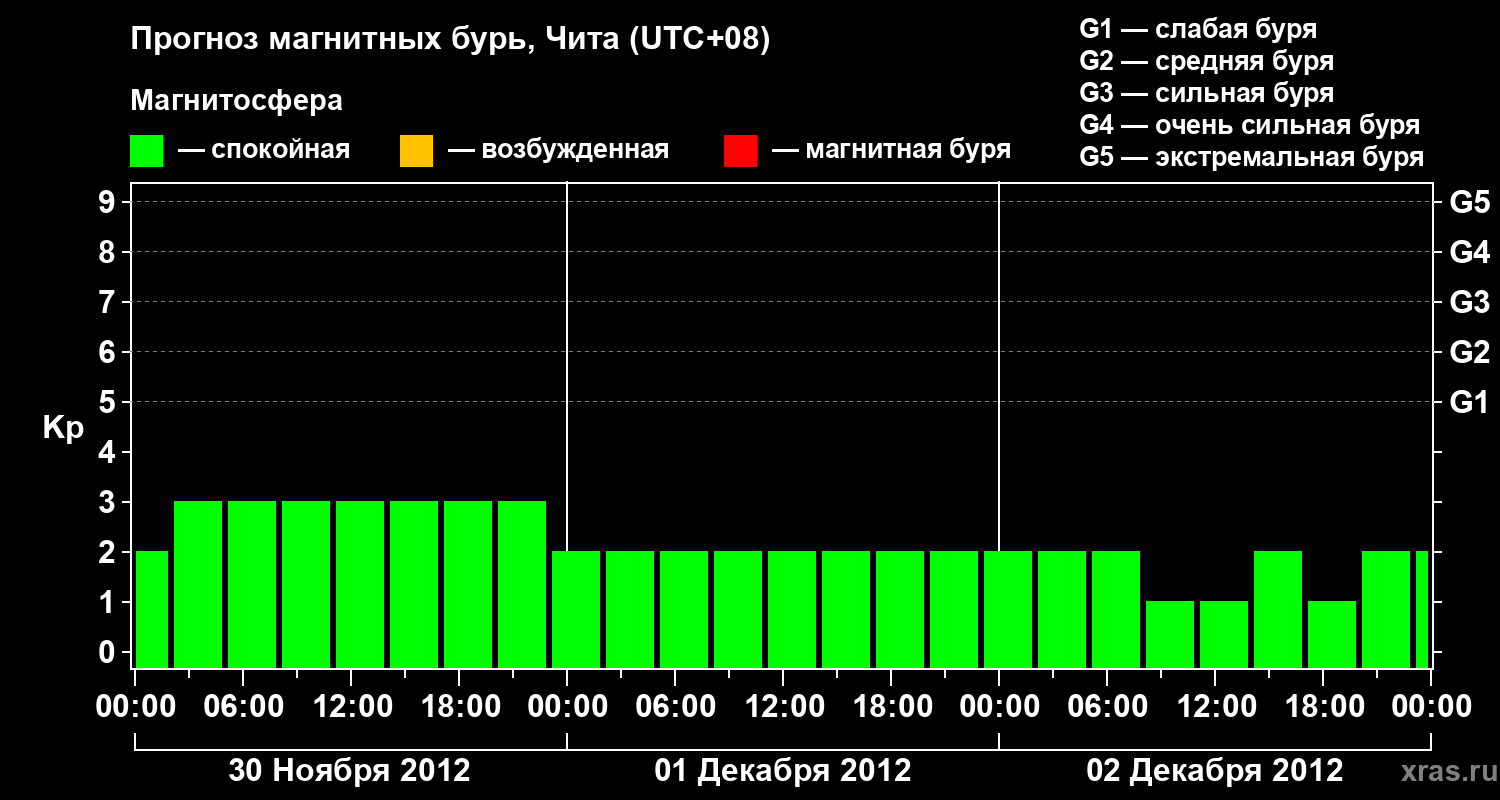Click the green 'спокойная' legend swatch
Screen dimensions: 1500x800
(x=146, y=151)
